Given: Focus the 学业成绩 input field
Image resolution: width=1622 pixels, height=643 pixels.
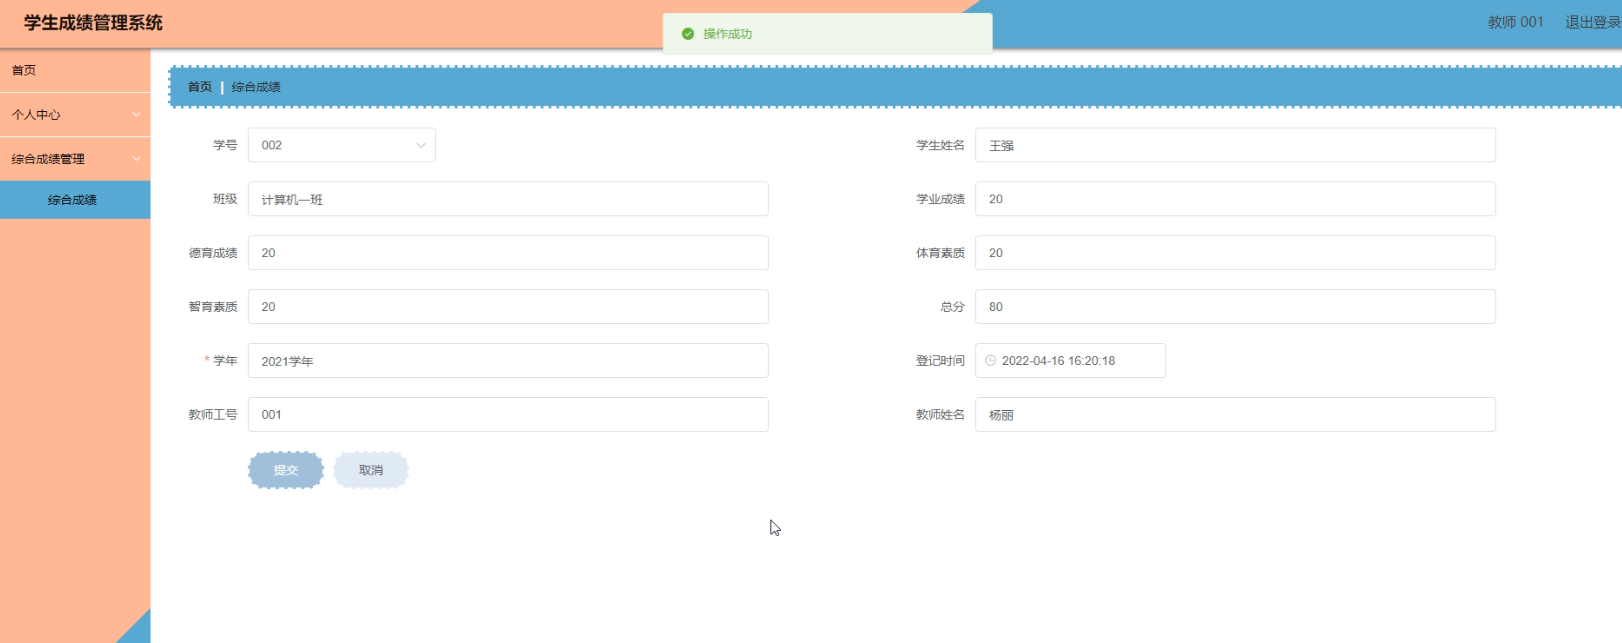Looking at the screenshot, I should (1235, 199).
